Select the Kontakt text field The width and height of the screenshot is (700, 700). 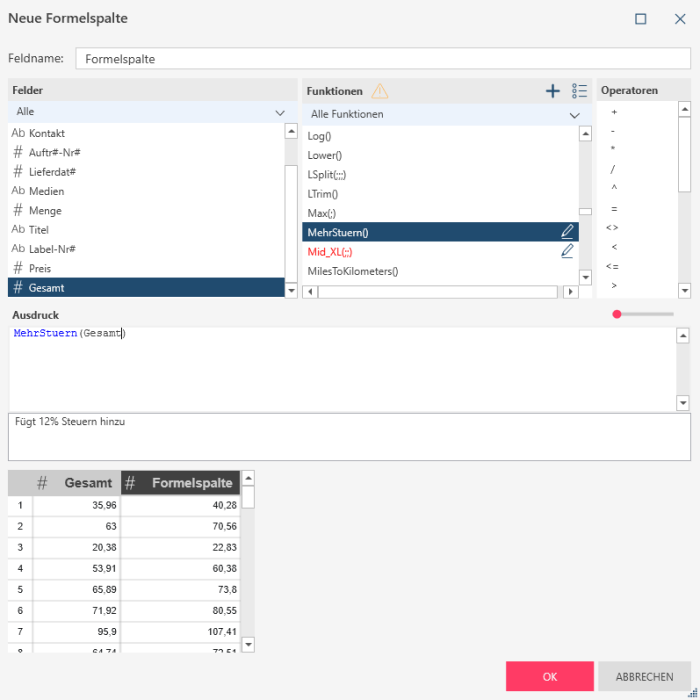tap(47, 133)
